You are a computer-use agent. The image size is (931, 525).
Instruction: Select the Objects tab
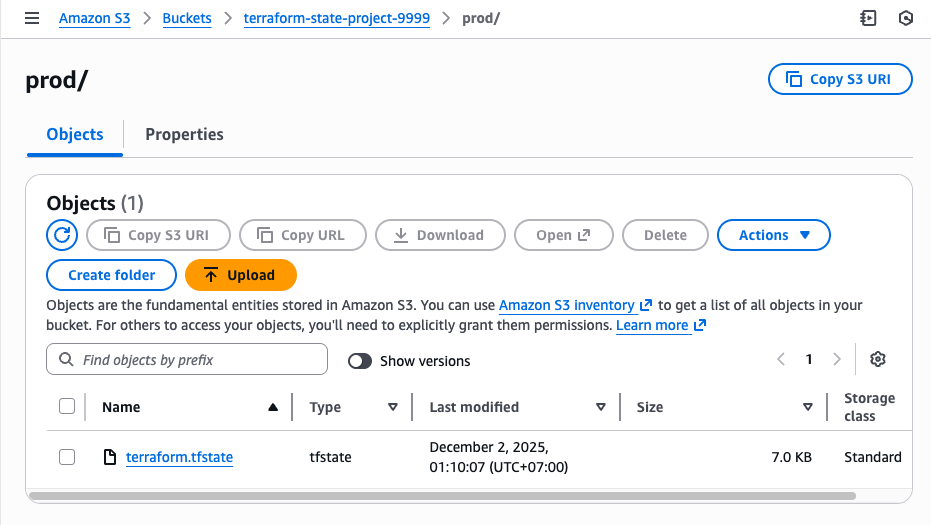75,134
